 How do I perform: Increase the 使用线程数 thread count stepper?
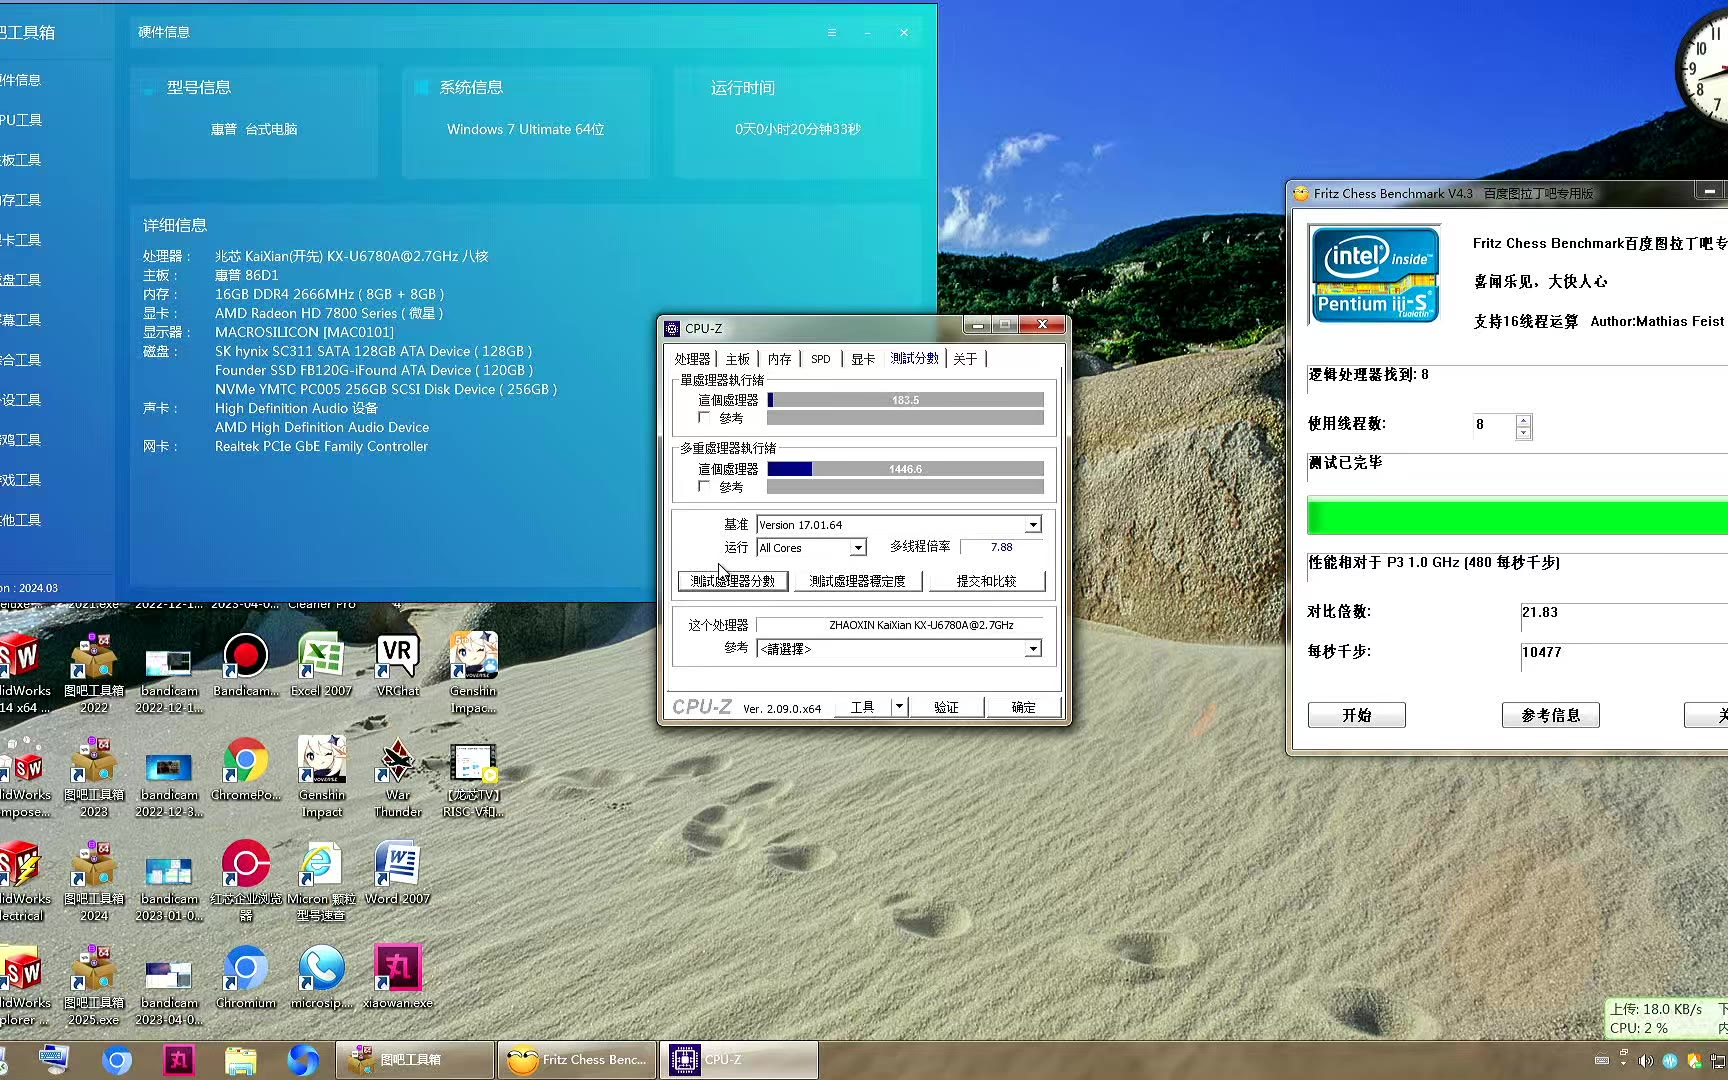pyautogui.click(x=1523, y=420)
